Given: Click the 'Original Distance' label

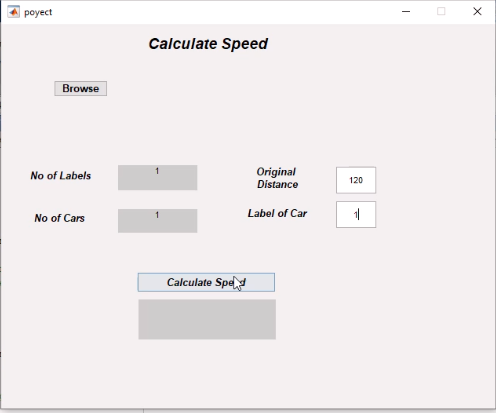Looking at the screenshot, I should (277, 178).
